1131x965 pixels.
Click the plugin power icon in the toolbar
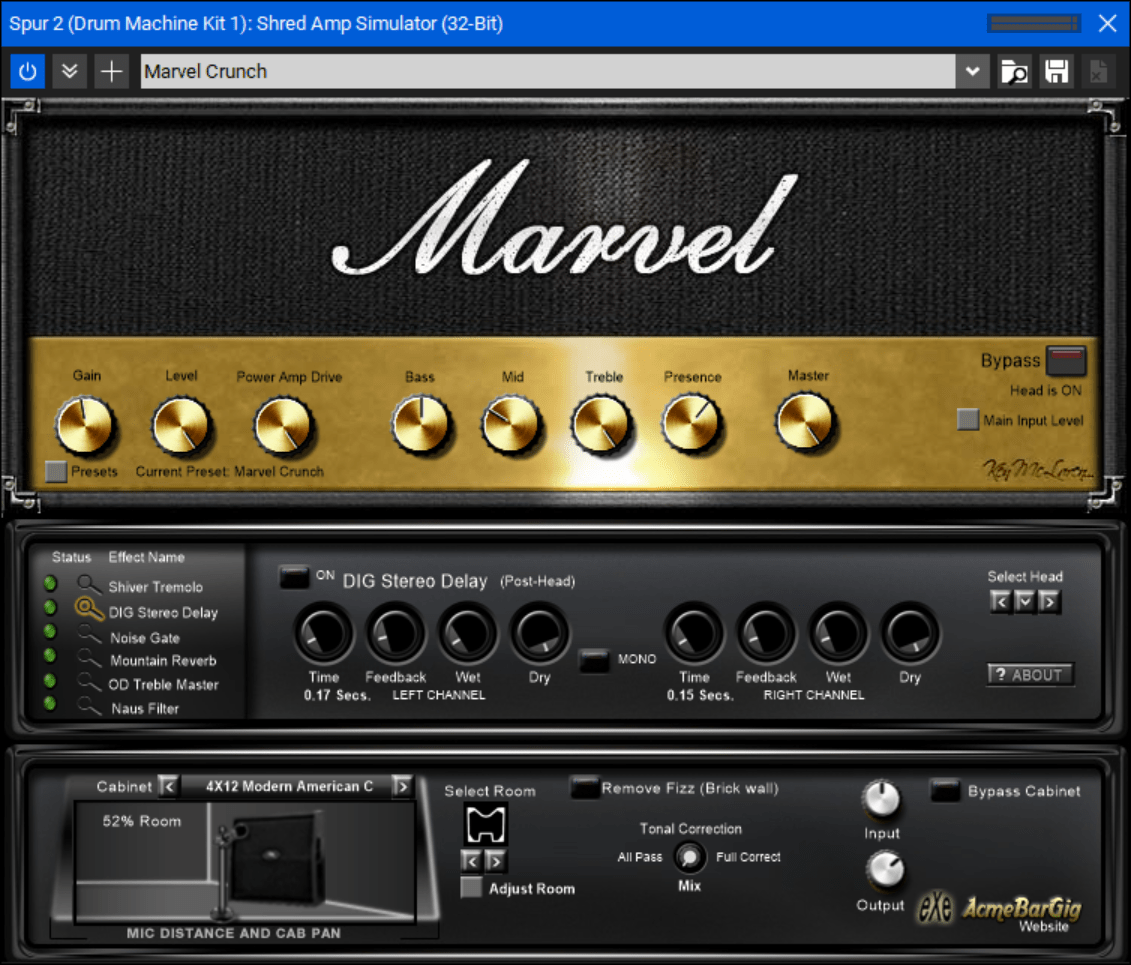27,71
